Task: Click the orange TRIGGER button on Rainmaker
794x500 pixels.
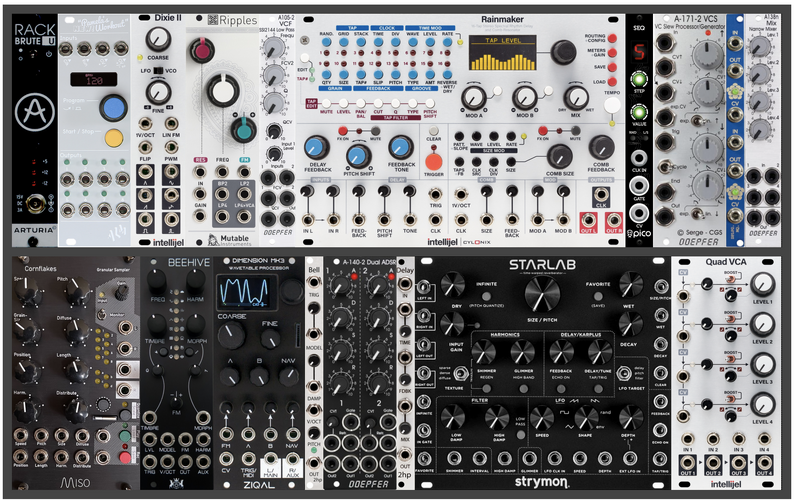Action: pos(433,162)
